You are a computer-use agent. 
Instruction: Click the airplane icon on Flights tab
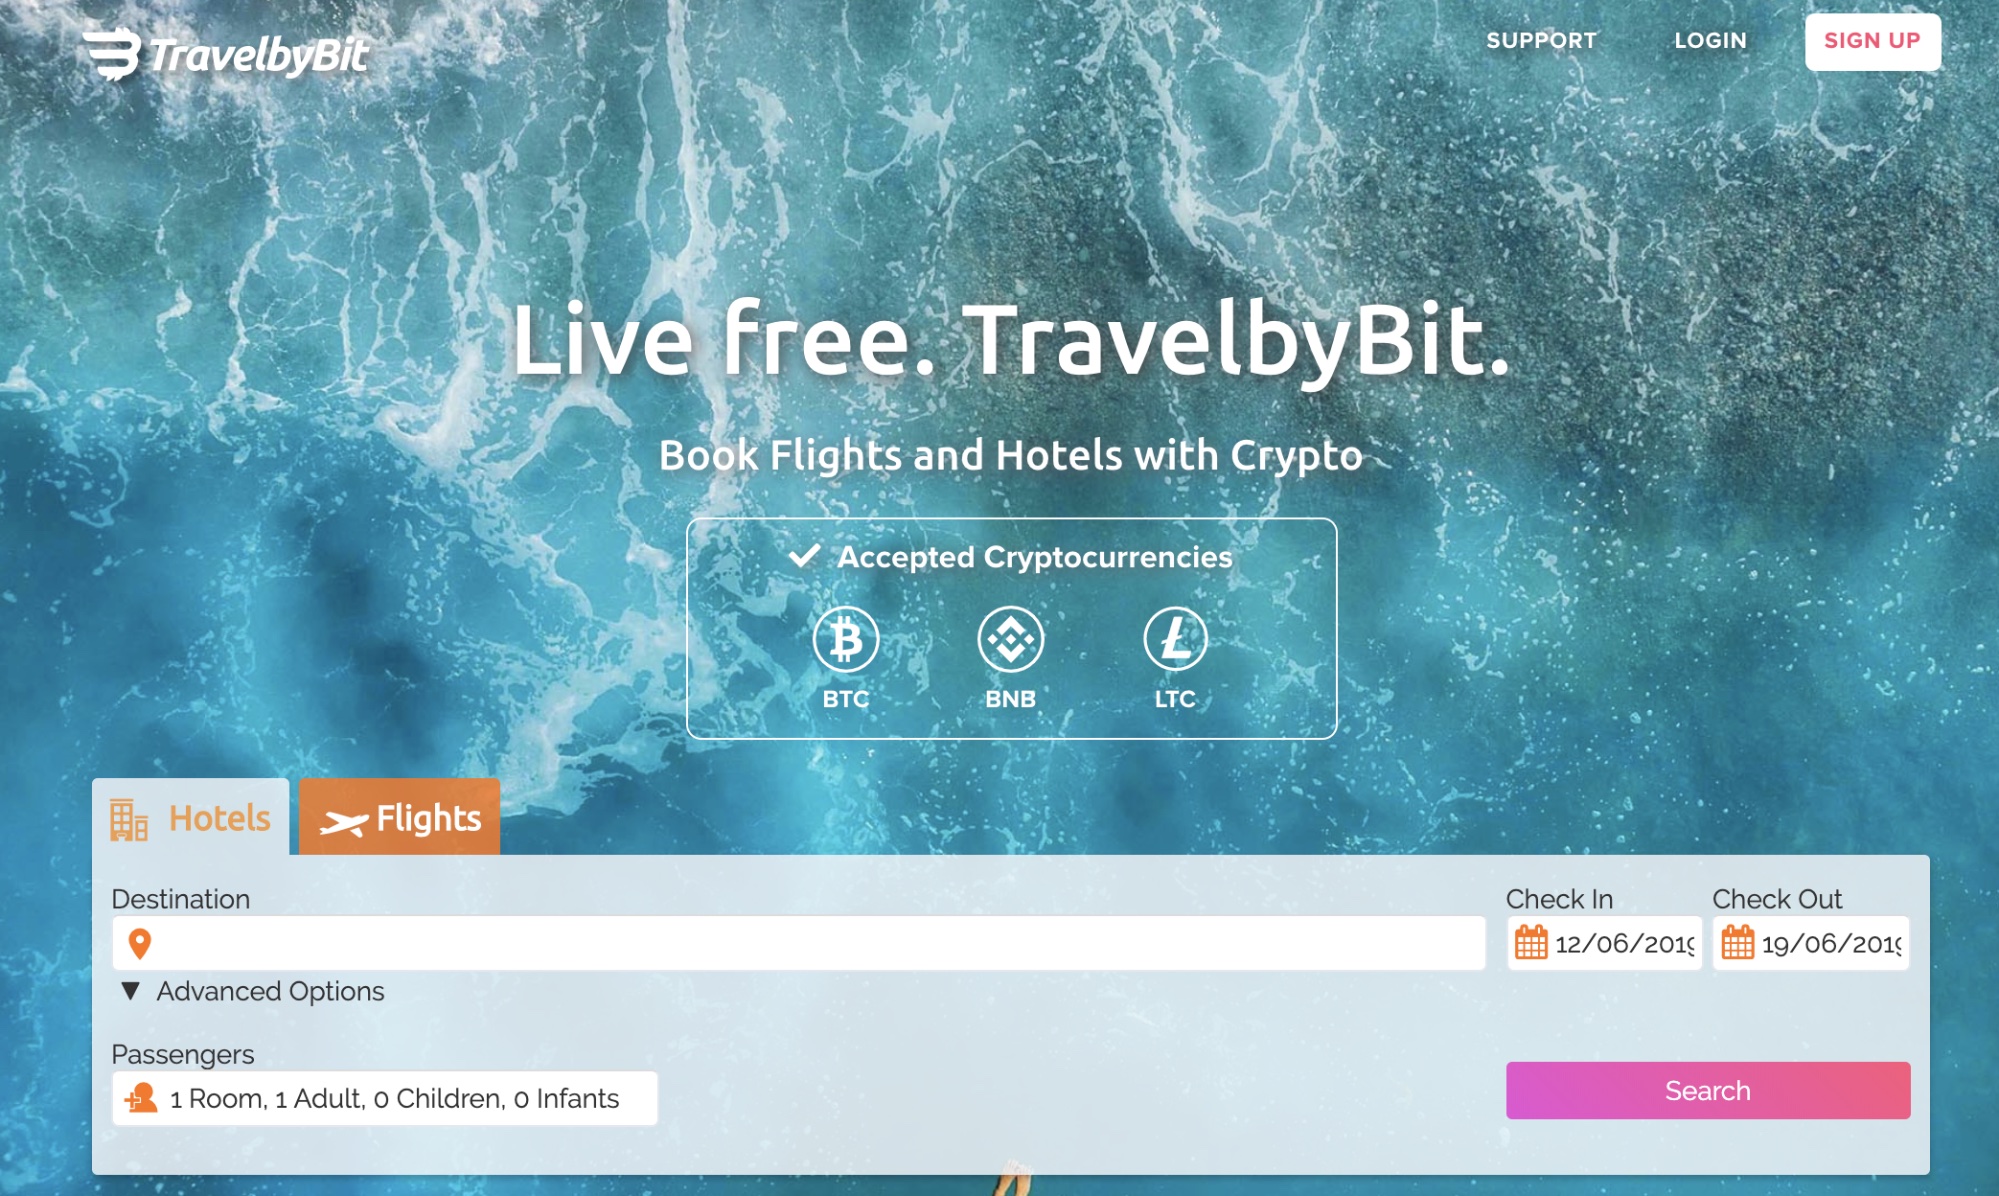tap(343, 823)
